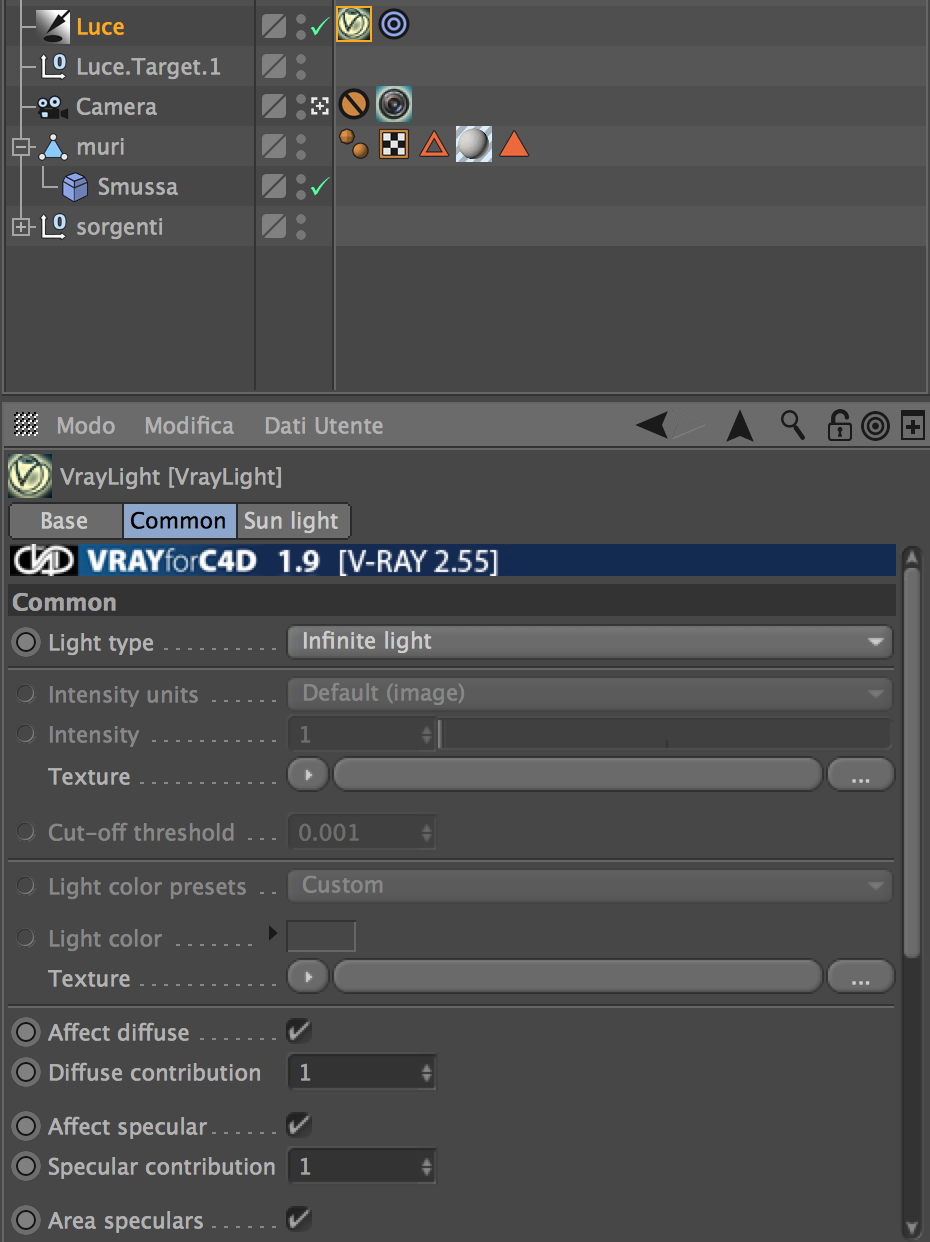
Task: Click the Intensity Texture ellipsis button
Action: click(x=860, y=775)
